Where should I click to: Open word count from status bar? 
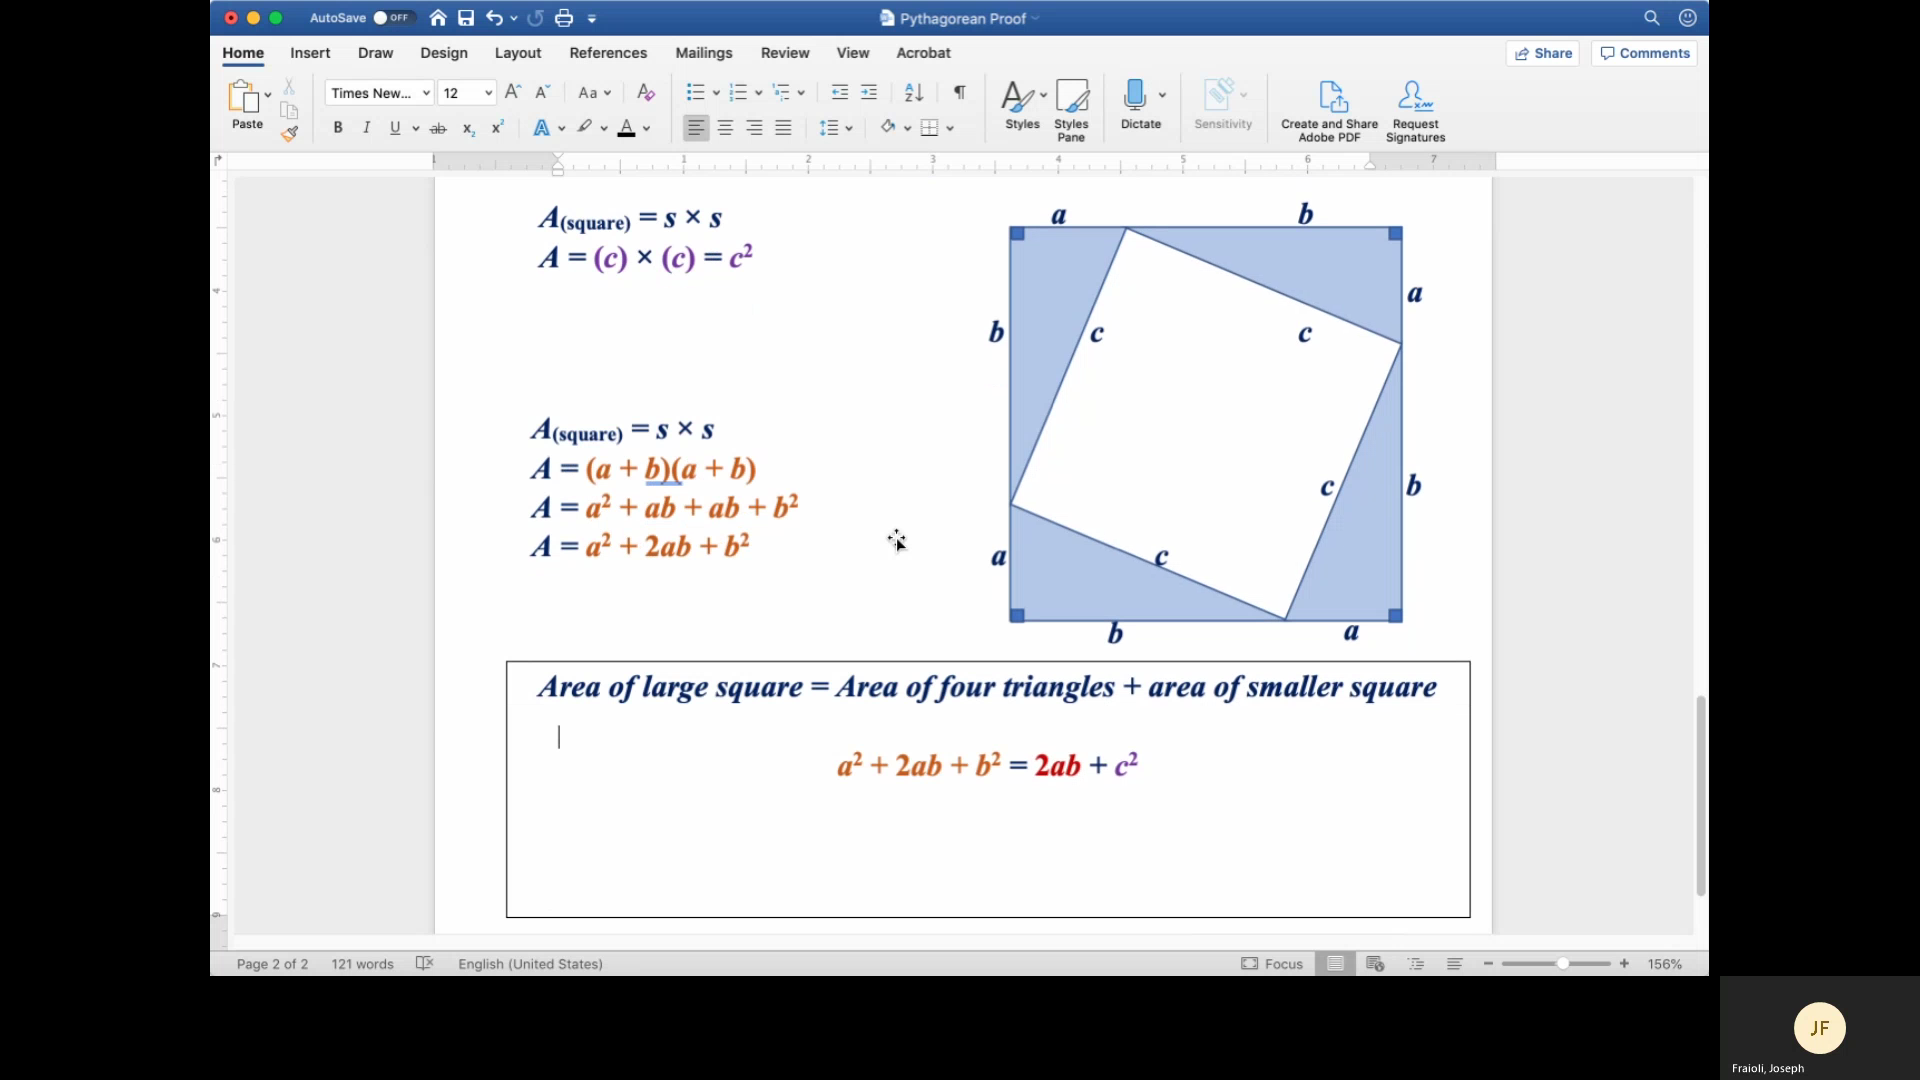(362, 963)
